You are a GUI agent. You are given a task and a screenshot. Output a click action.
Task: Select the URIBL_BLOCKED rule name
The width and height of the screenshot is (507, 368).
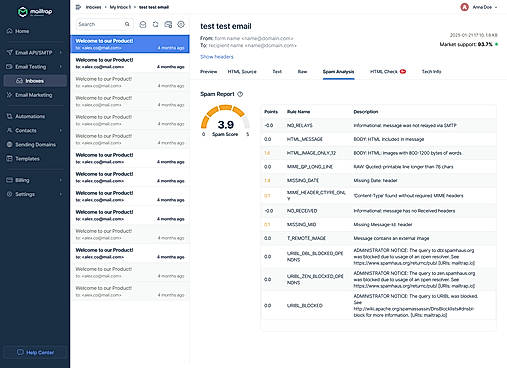[305, 305]
